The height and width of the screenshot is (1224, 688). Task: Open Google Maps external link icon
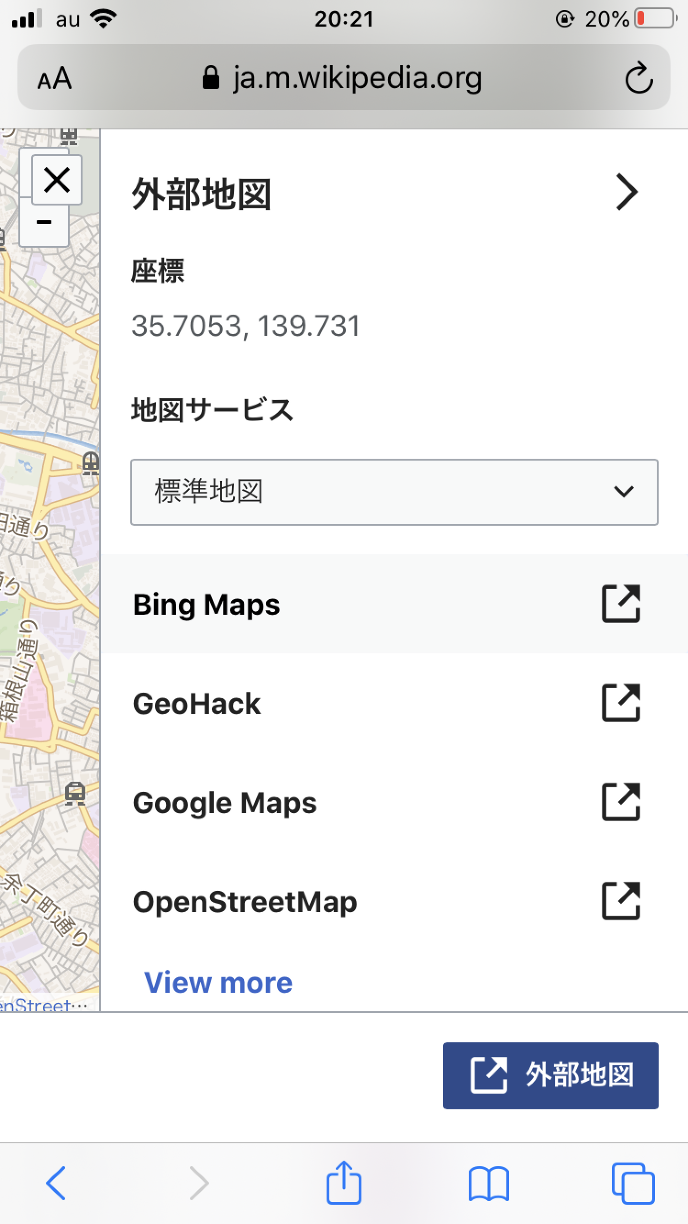[x=620, y=802]
